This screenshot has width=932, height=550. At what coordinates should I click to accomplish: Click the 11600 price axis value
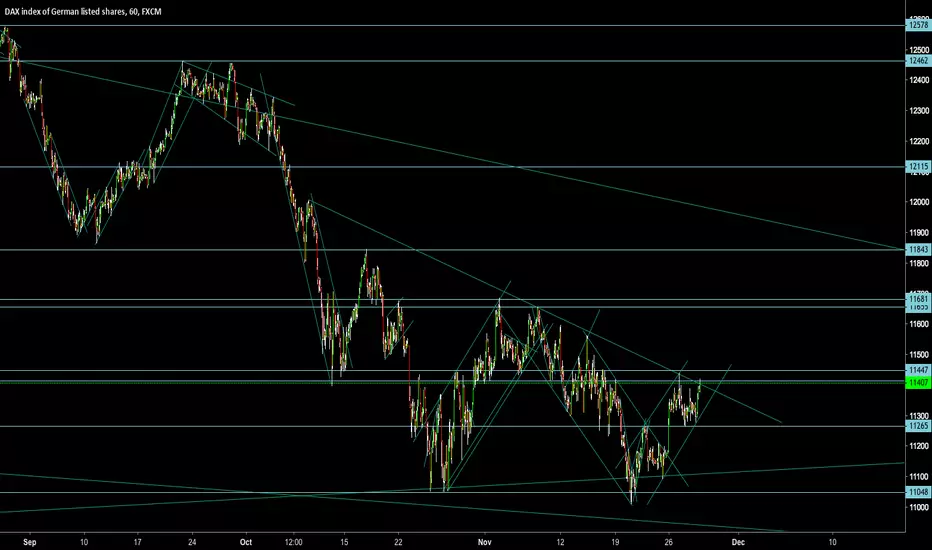(x=918, y=324)
